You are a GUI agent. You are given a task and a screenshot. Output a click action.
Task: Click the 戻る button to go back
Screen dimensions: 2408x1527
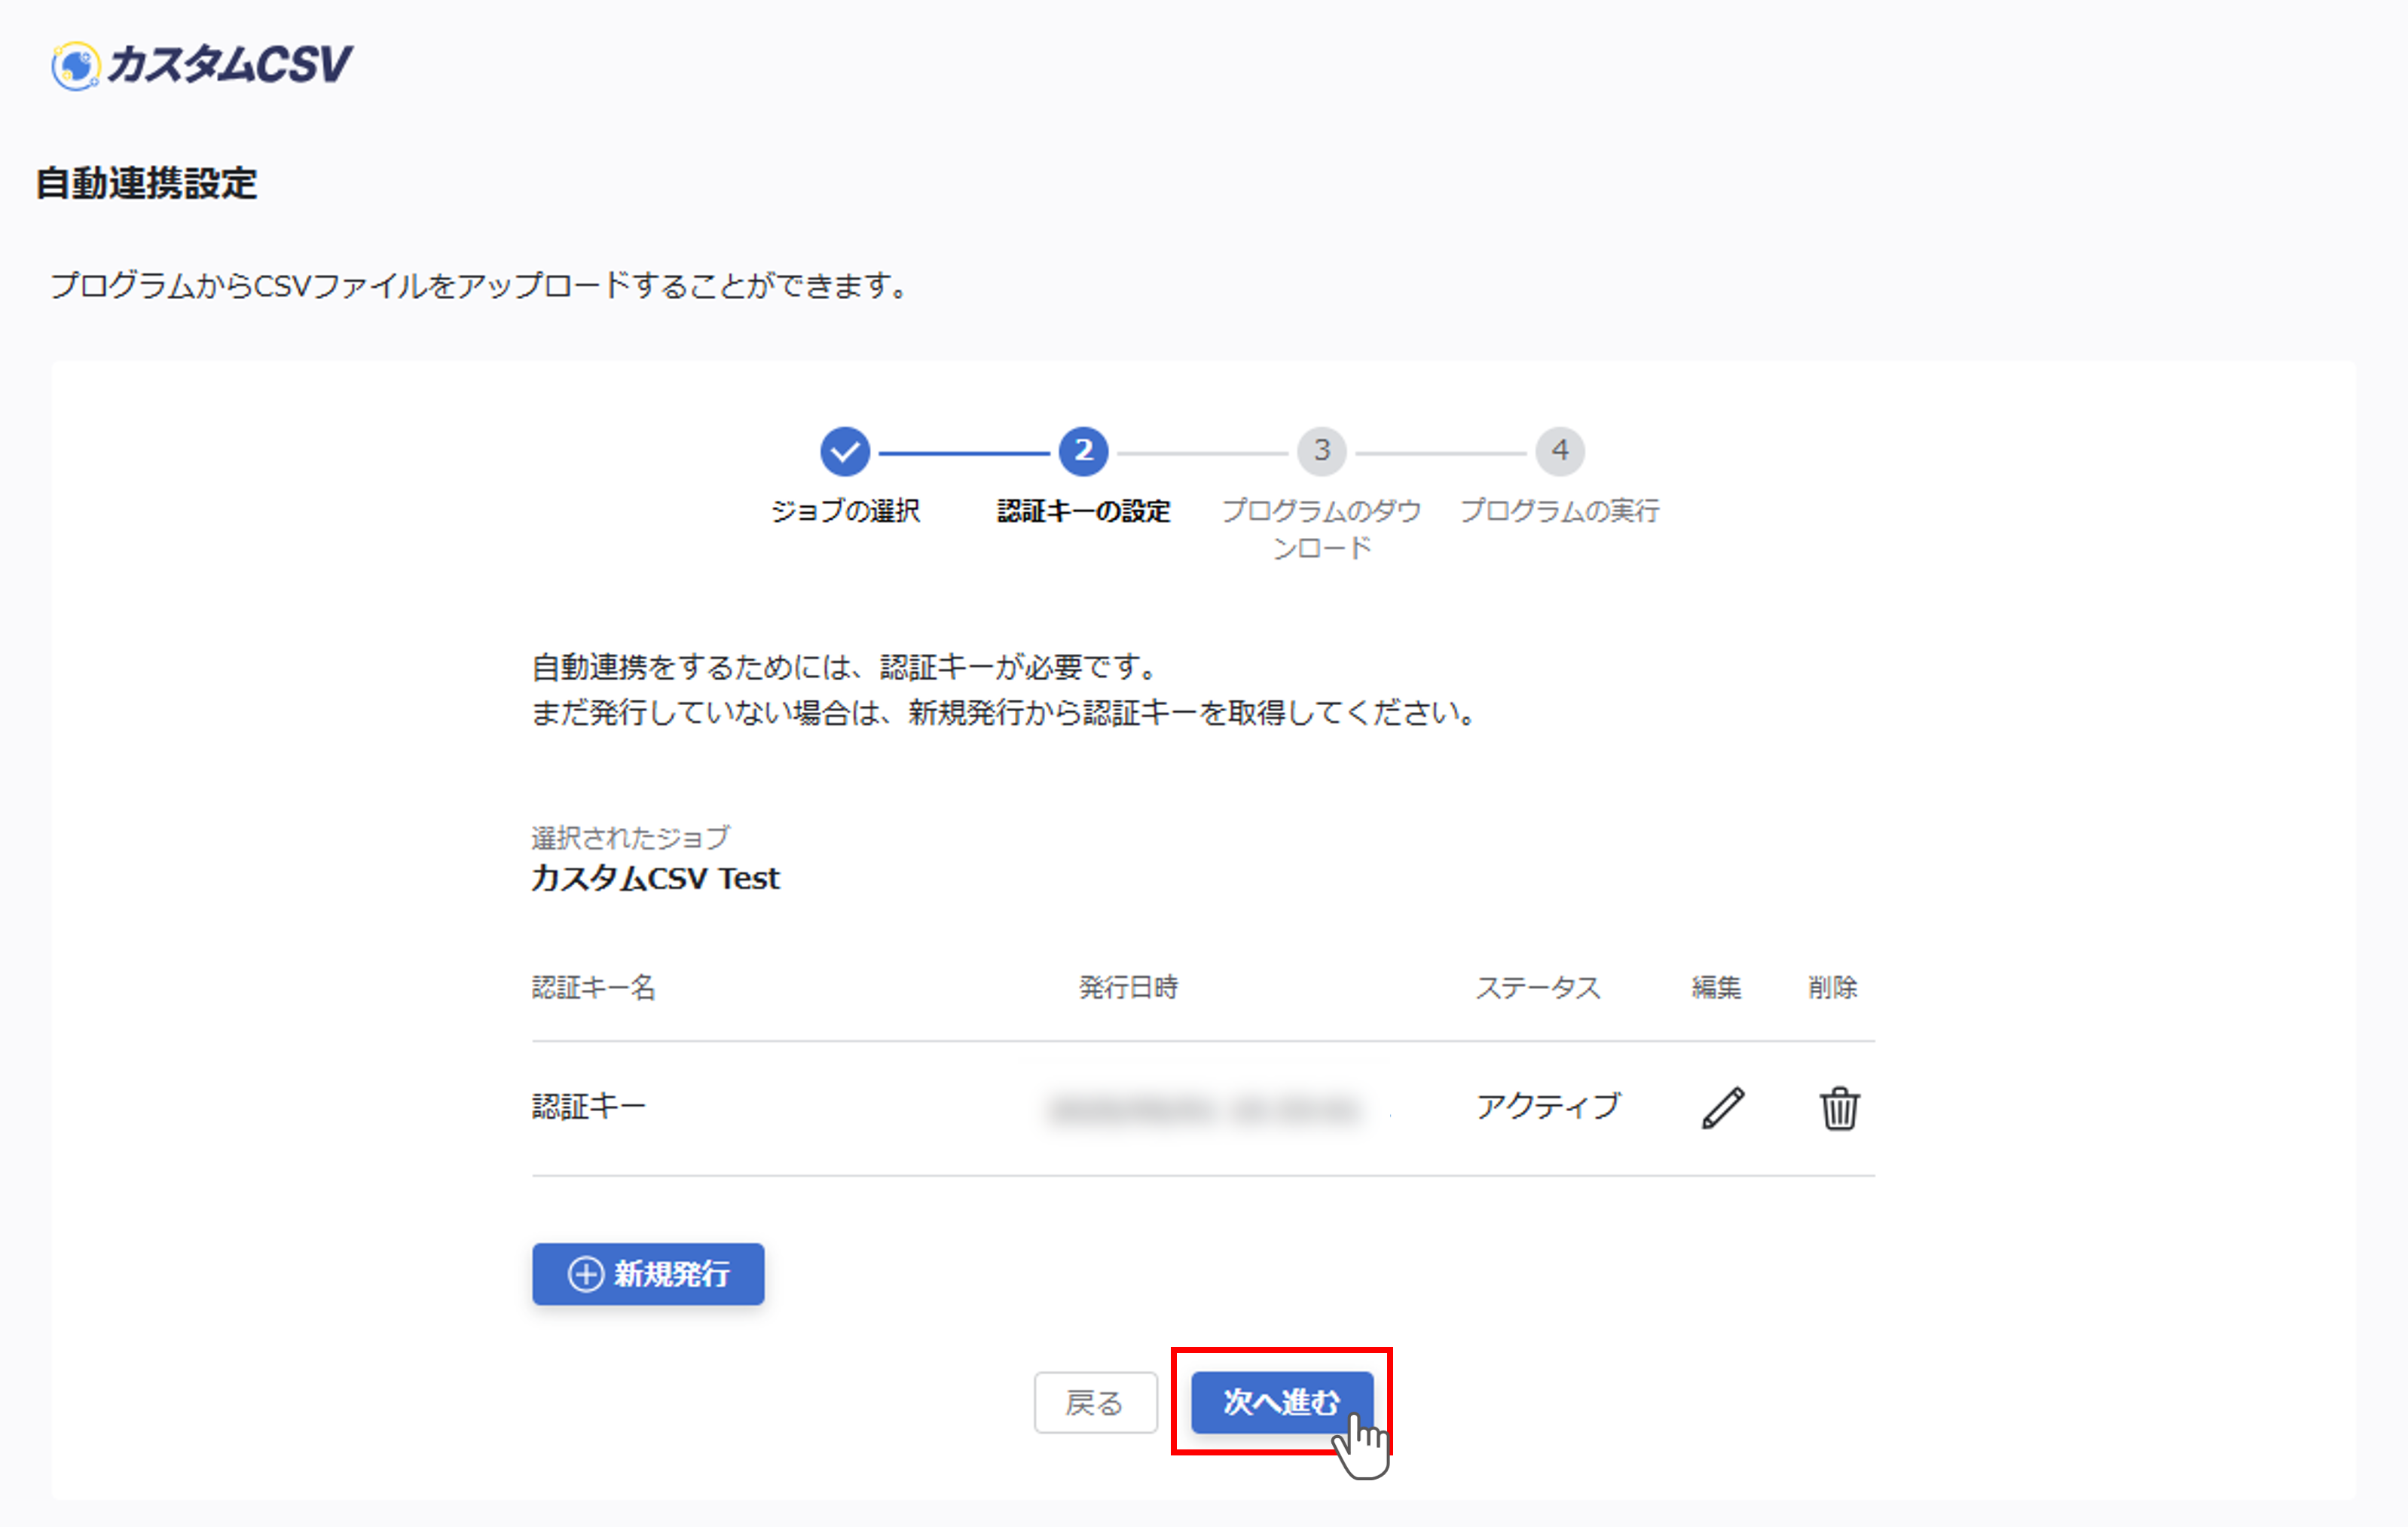click(x=1095, y=1403)
